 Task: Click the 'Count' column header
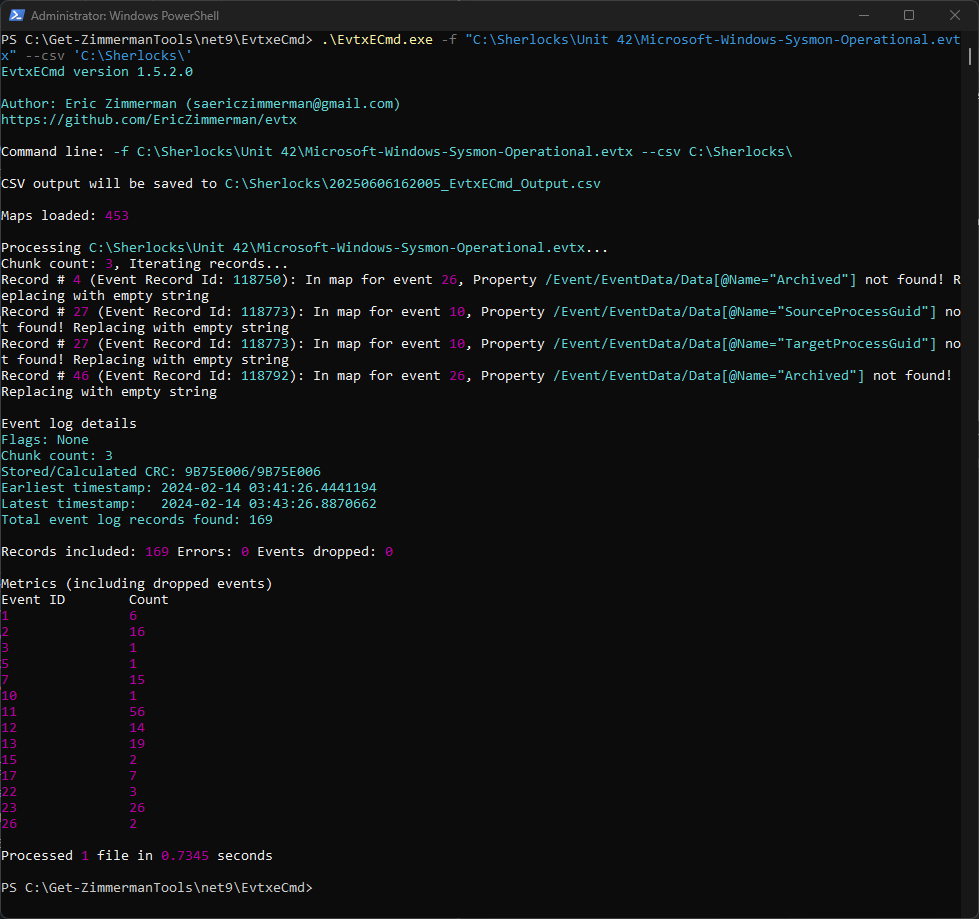pos(149,599)
